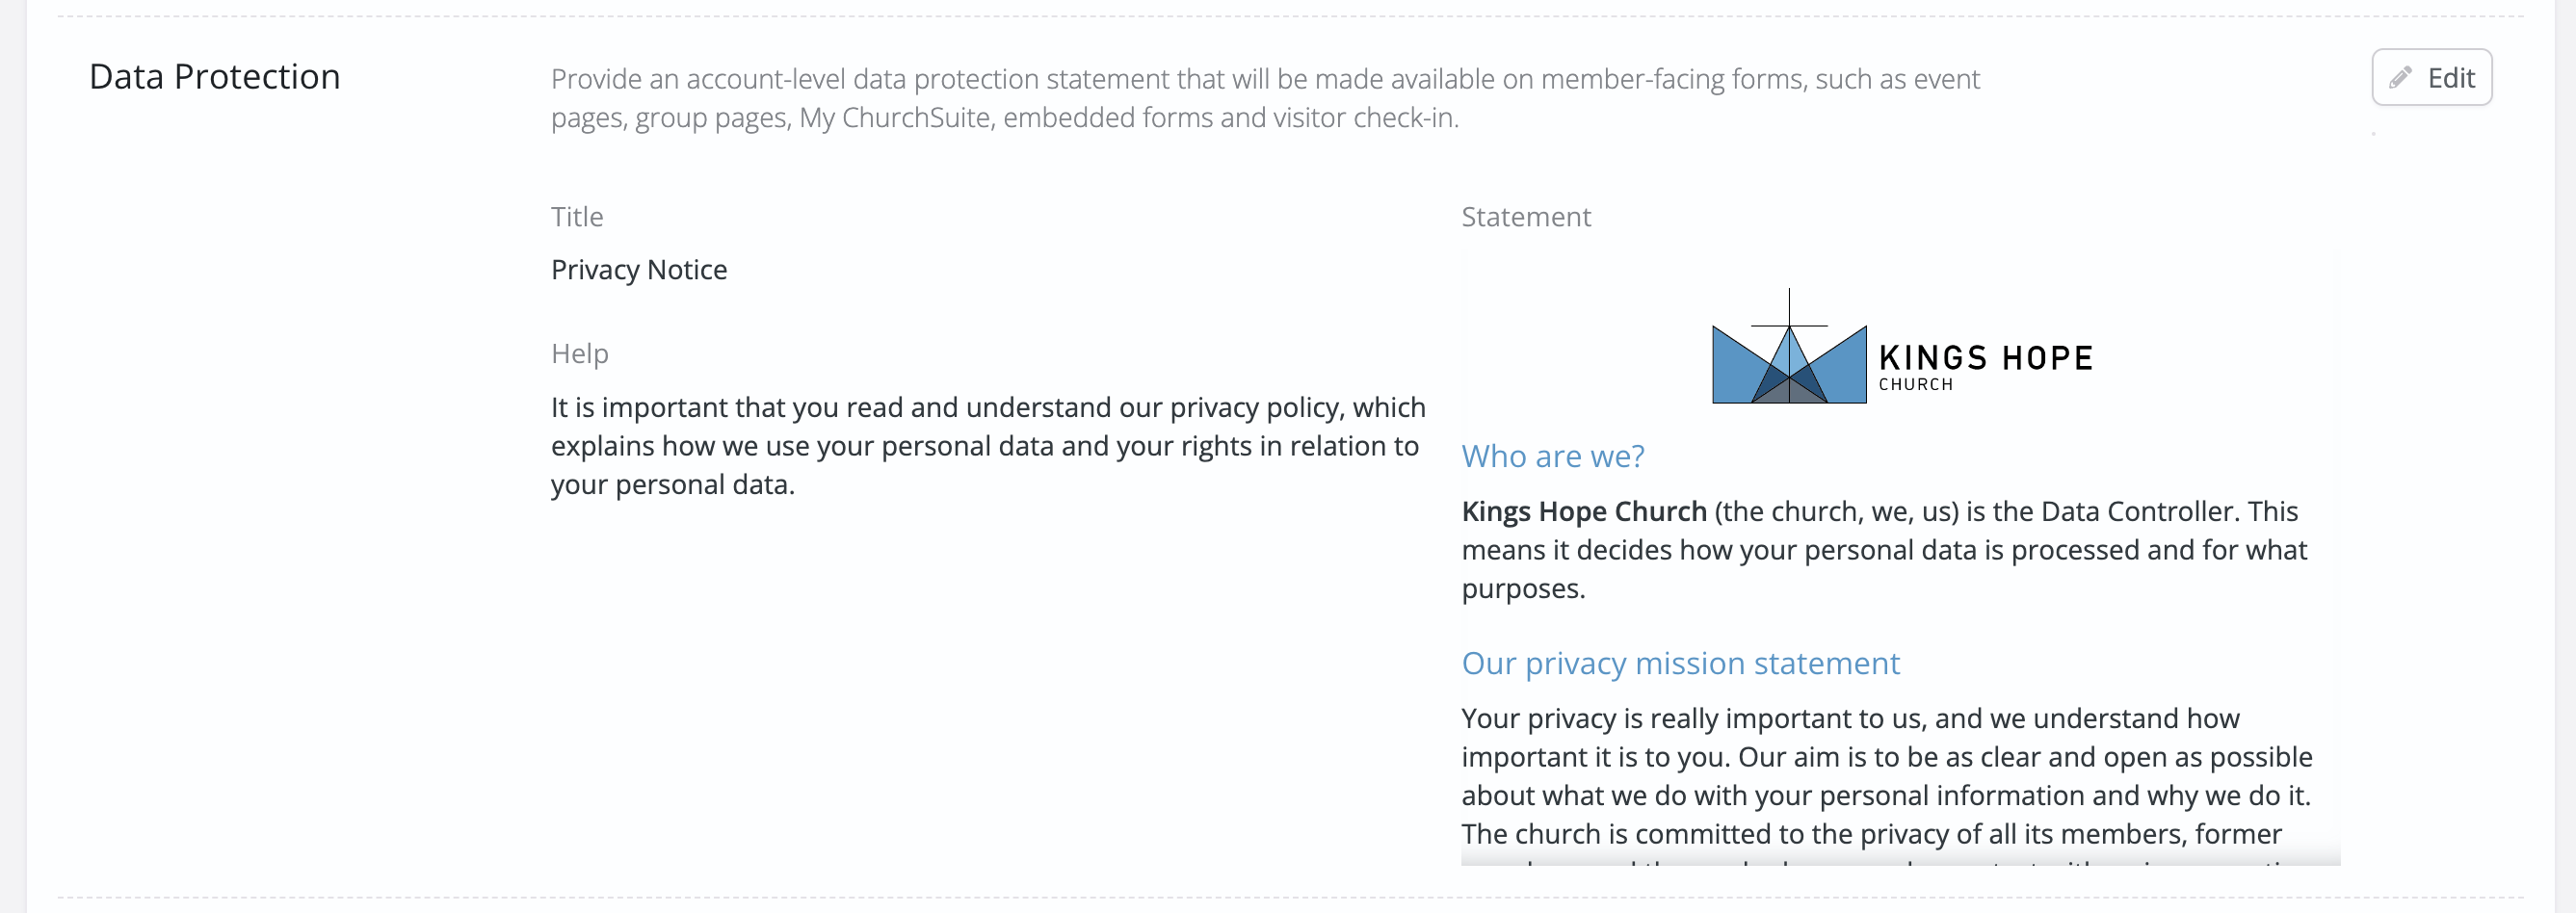Click the 'Privacy Notice' title value
The height and width of the screenshot is (913, 2576).
point(639,270)
